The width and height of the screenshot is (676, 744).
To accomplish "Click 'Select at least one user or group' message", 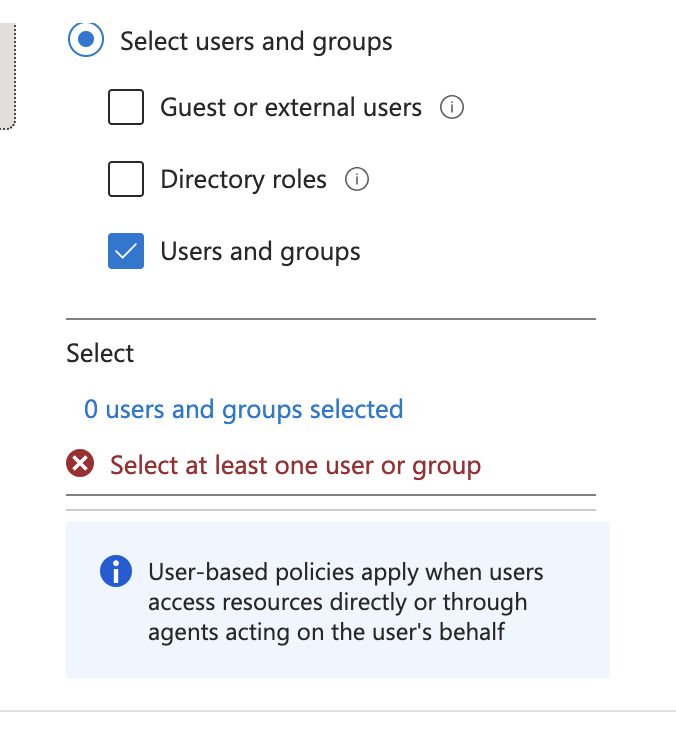I will coord(296,465).
